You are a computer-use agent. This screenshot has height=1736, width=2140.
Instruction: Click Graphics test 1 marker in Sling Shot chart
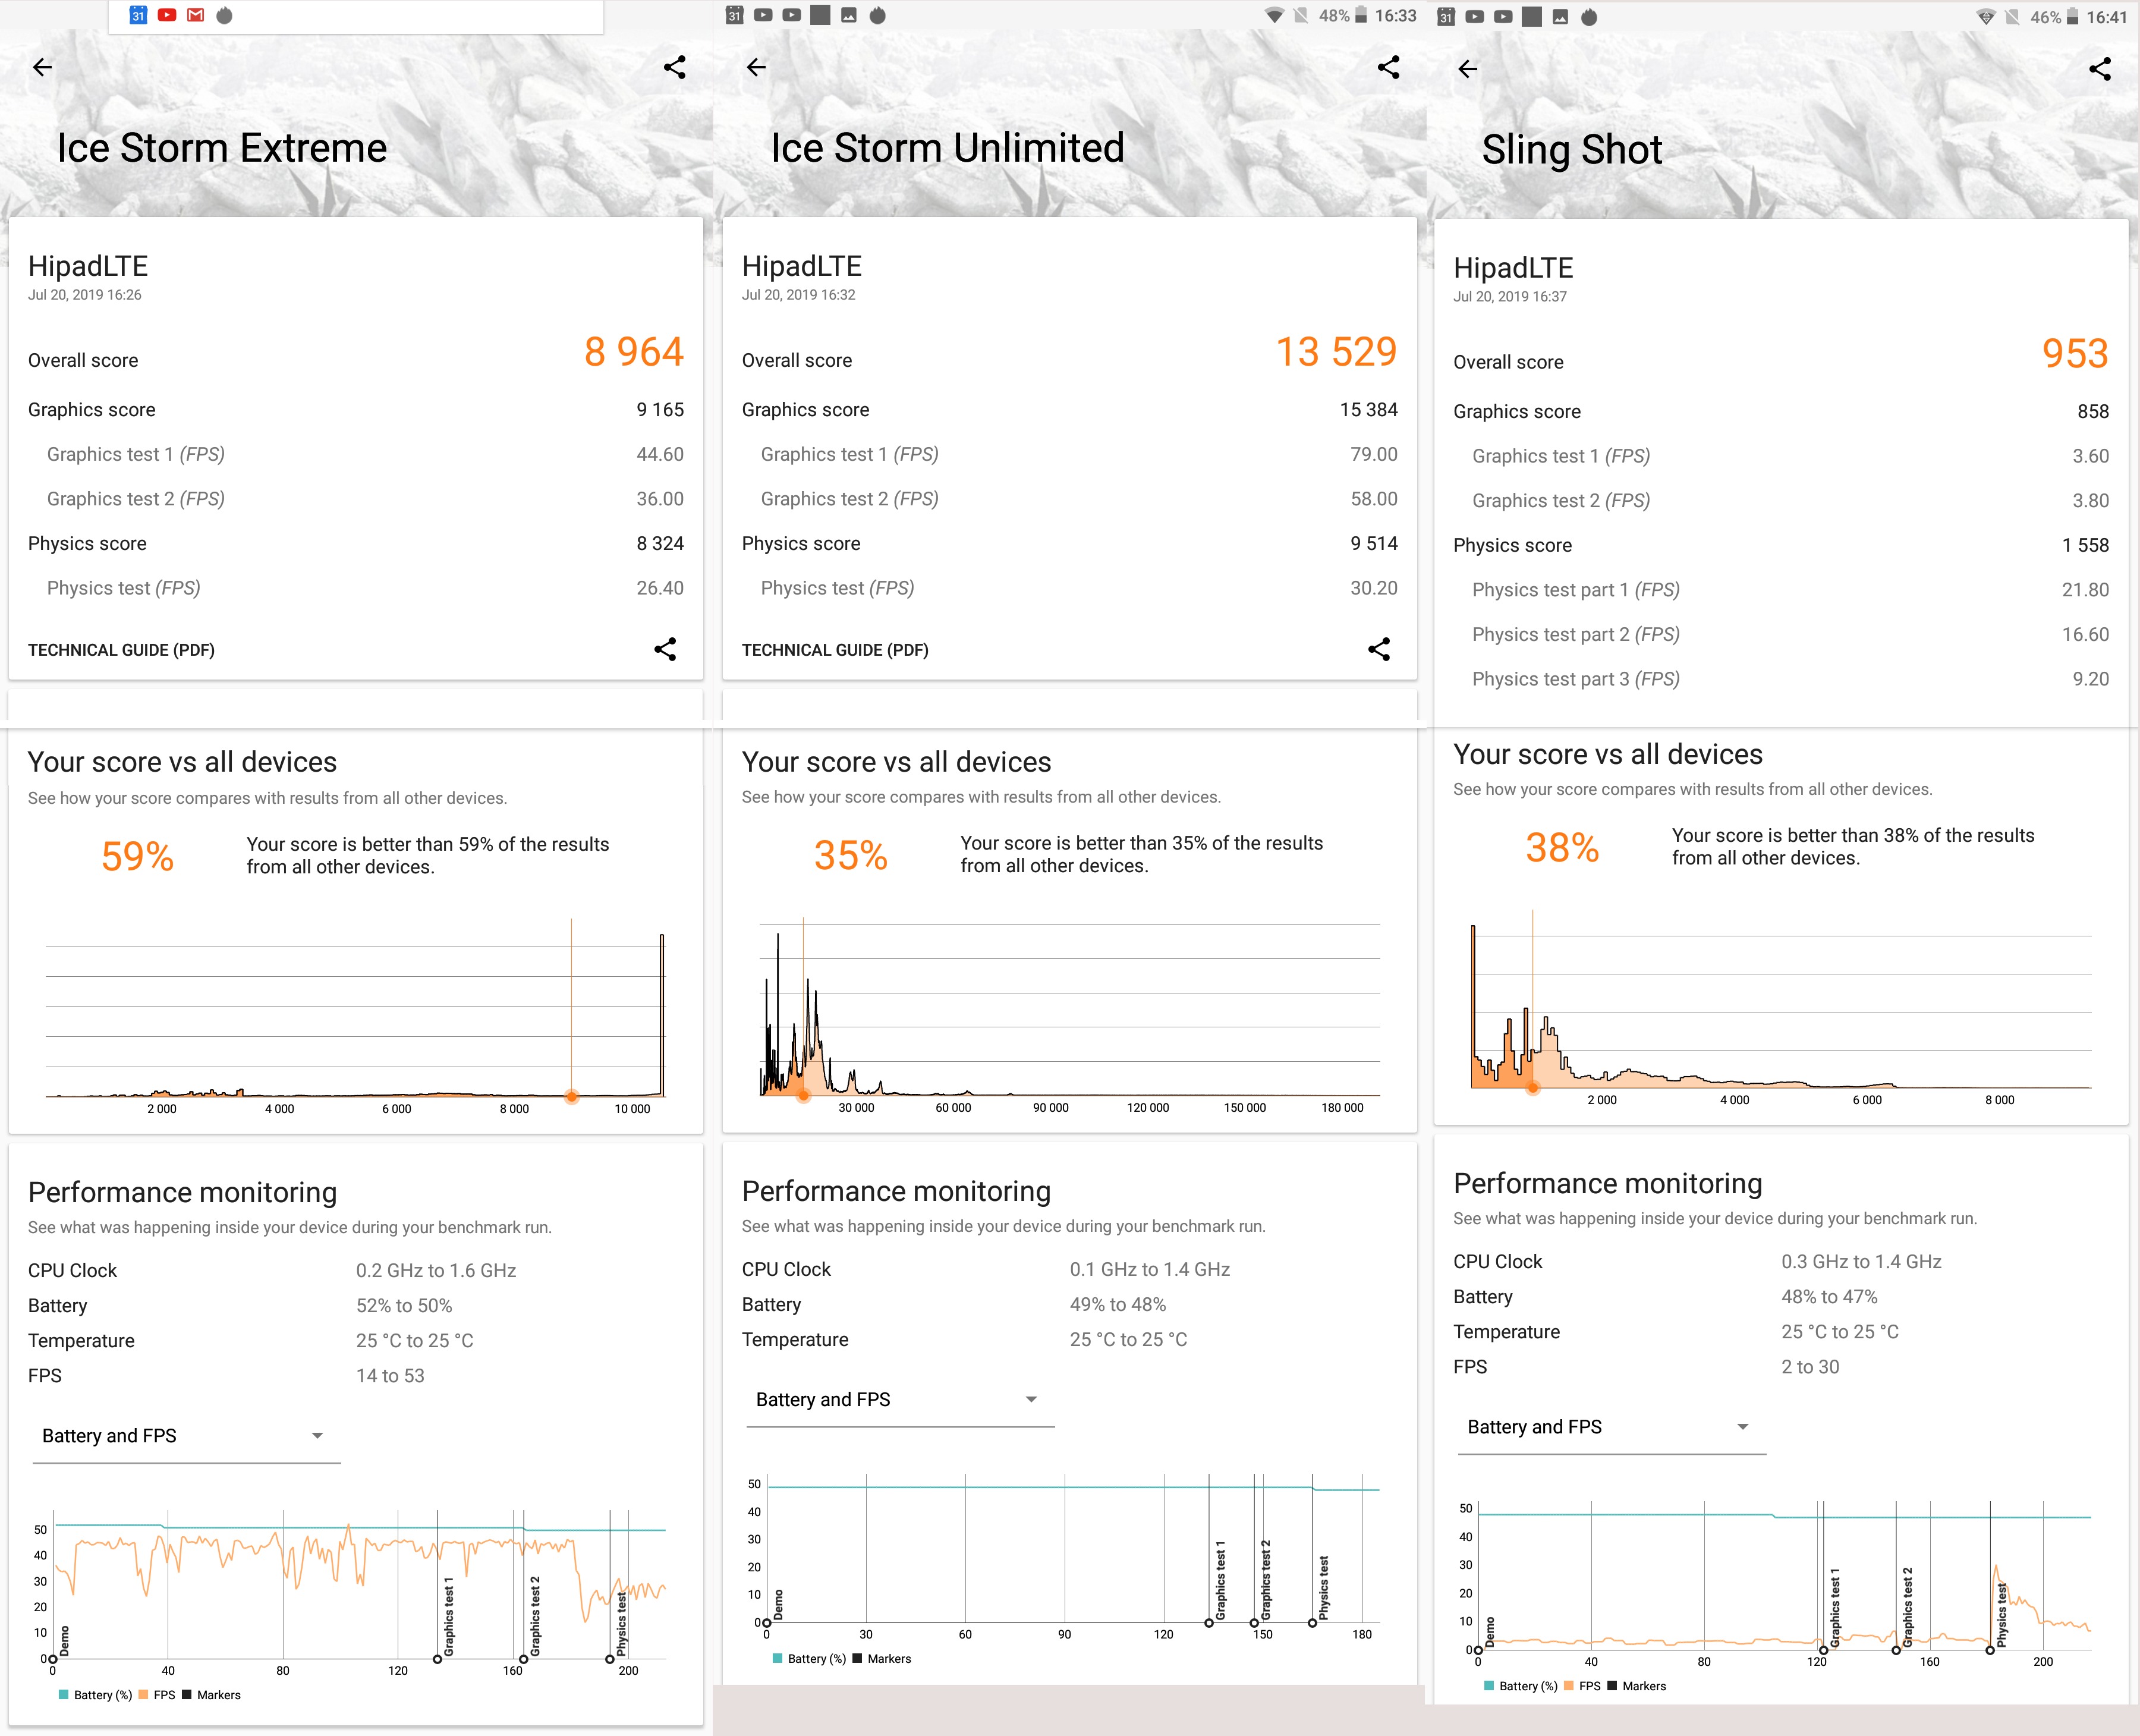coord(1824,1650)
